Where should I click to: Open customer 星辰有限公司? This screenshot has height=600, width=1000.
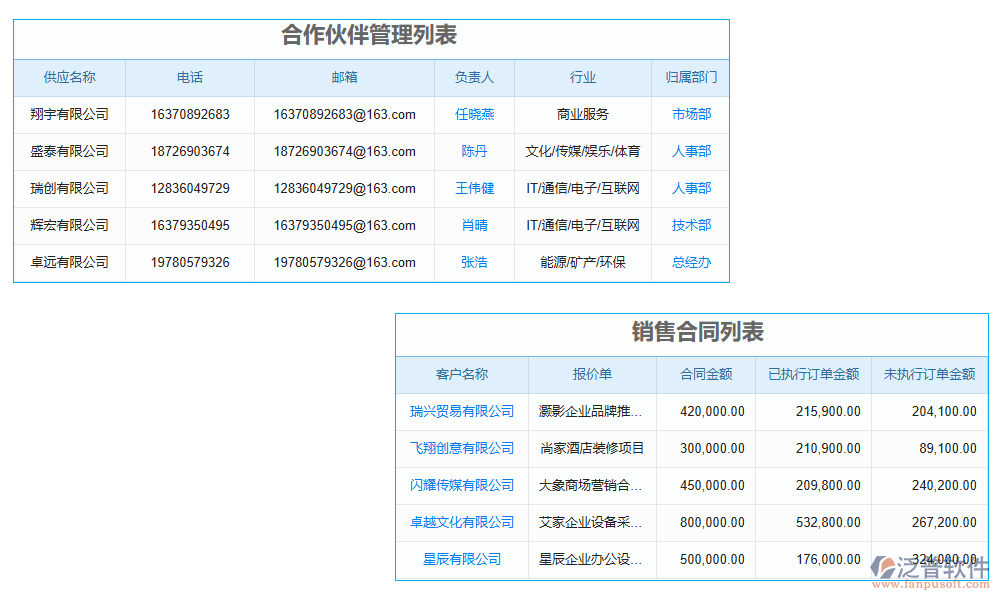(x=461, y=559)
